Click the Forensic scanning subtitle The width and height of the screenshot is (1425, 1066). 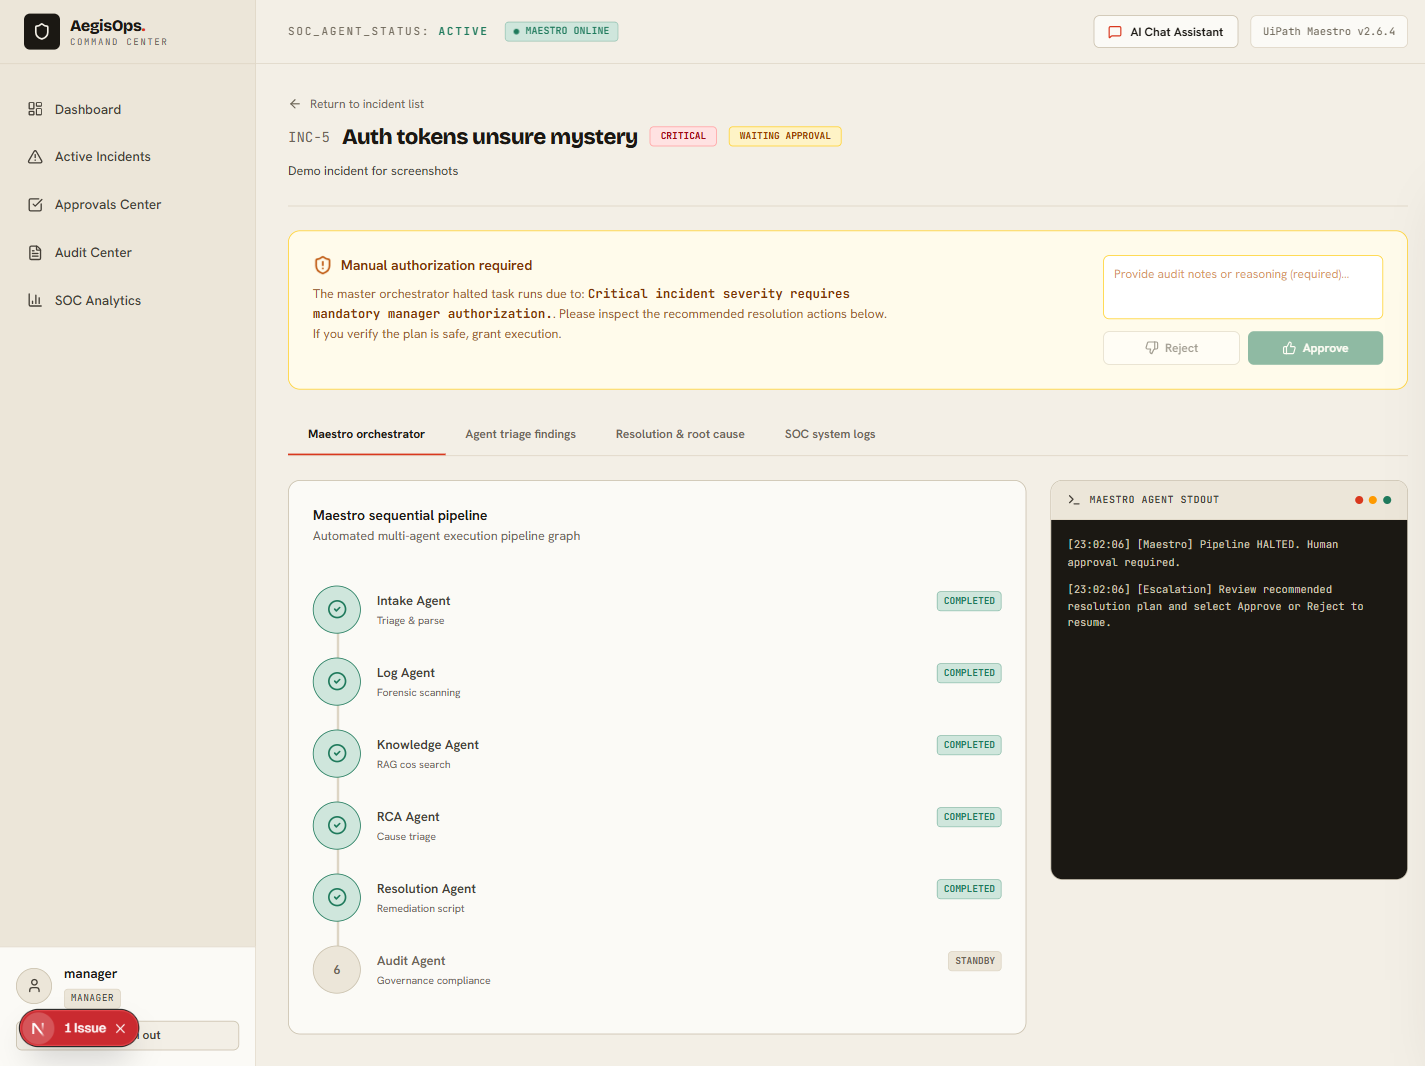coord(418,693)
